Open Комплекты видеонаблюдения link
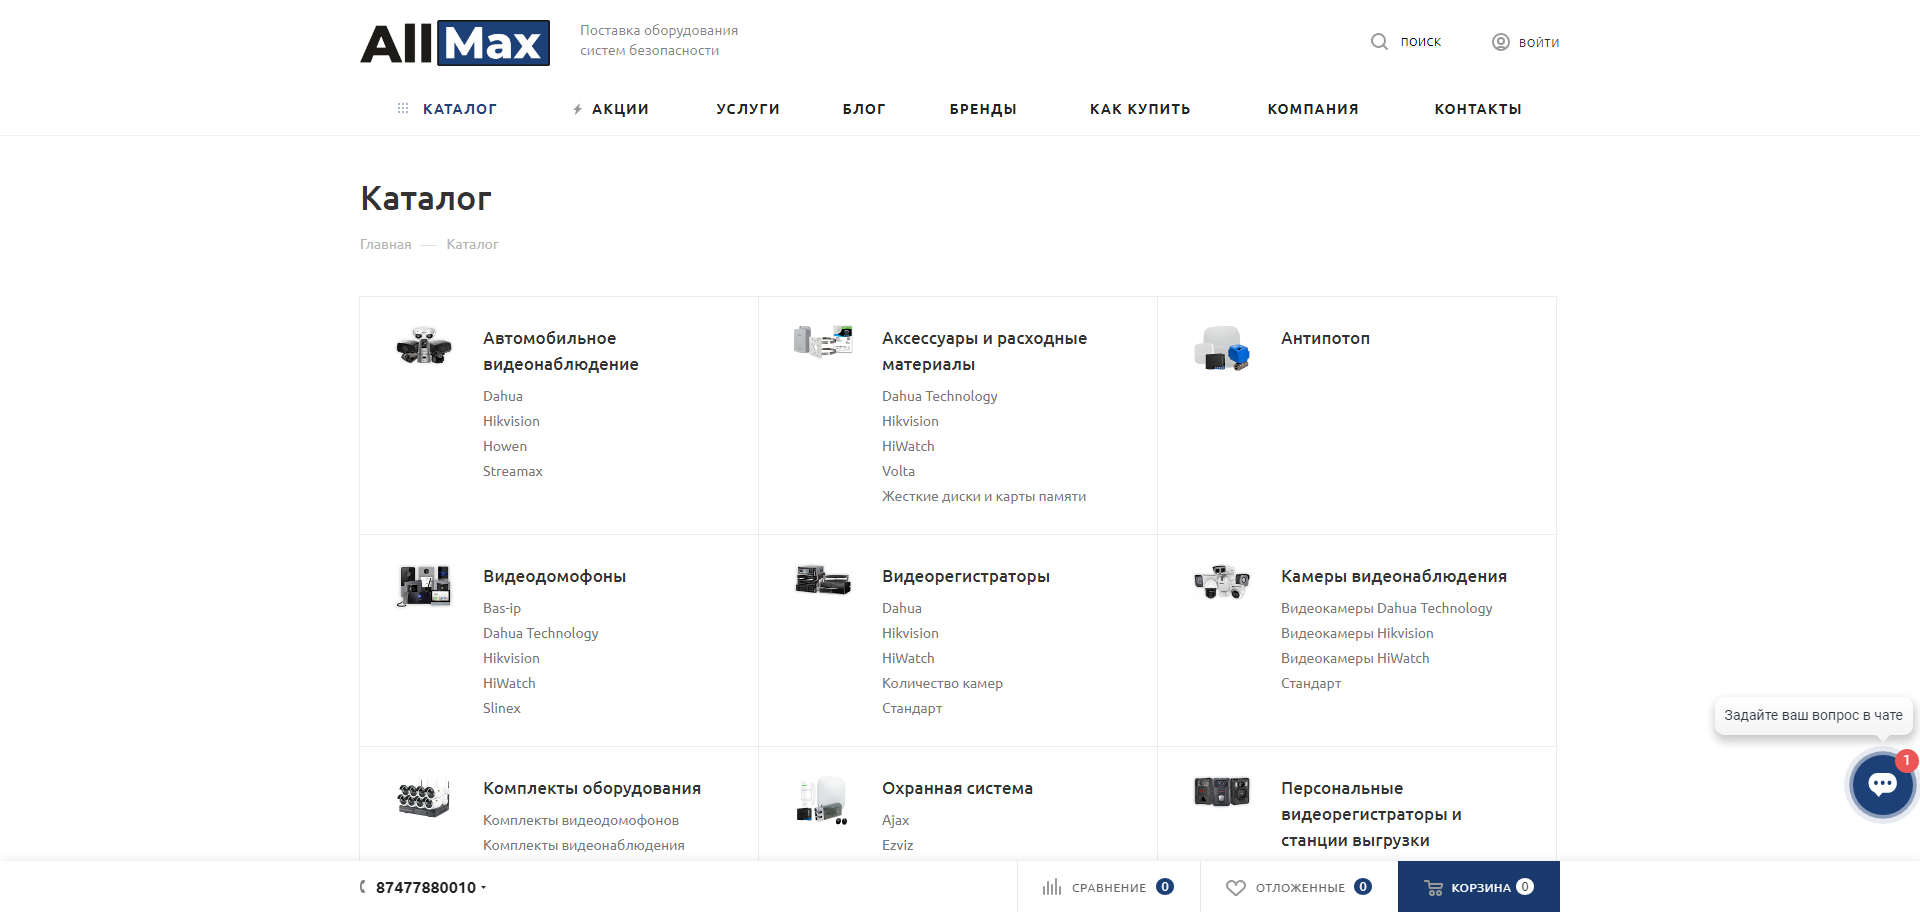The width and height of the screenshot is (1920, 912). click(584, 845)
